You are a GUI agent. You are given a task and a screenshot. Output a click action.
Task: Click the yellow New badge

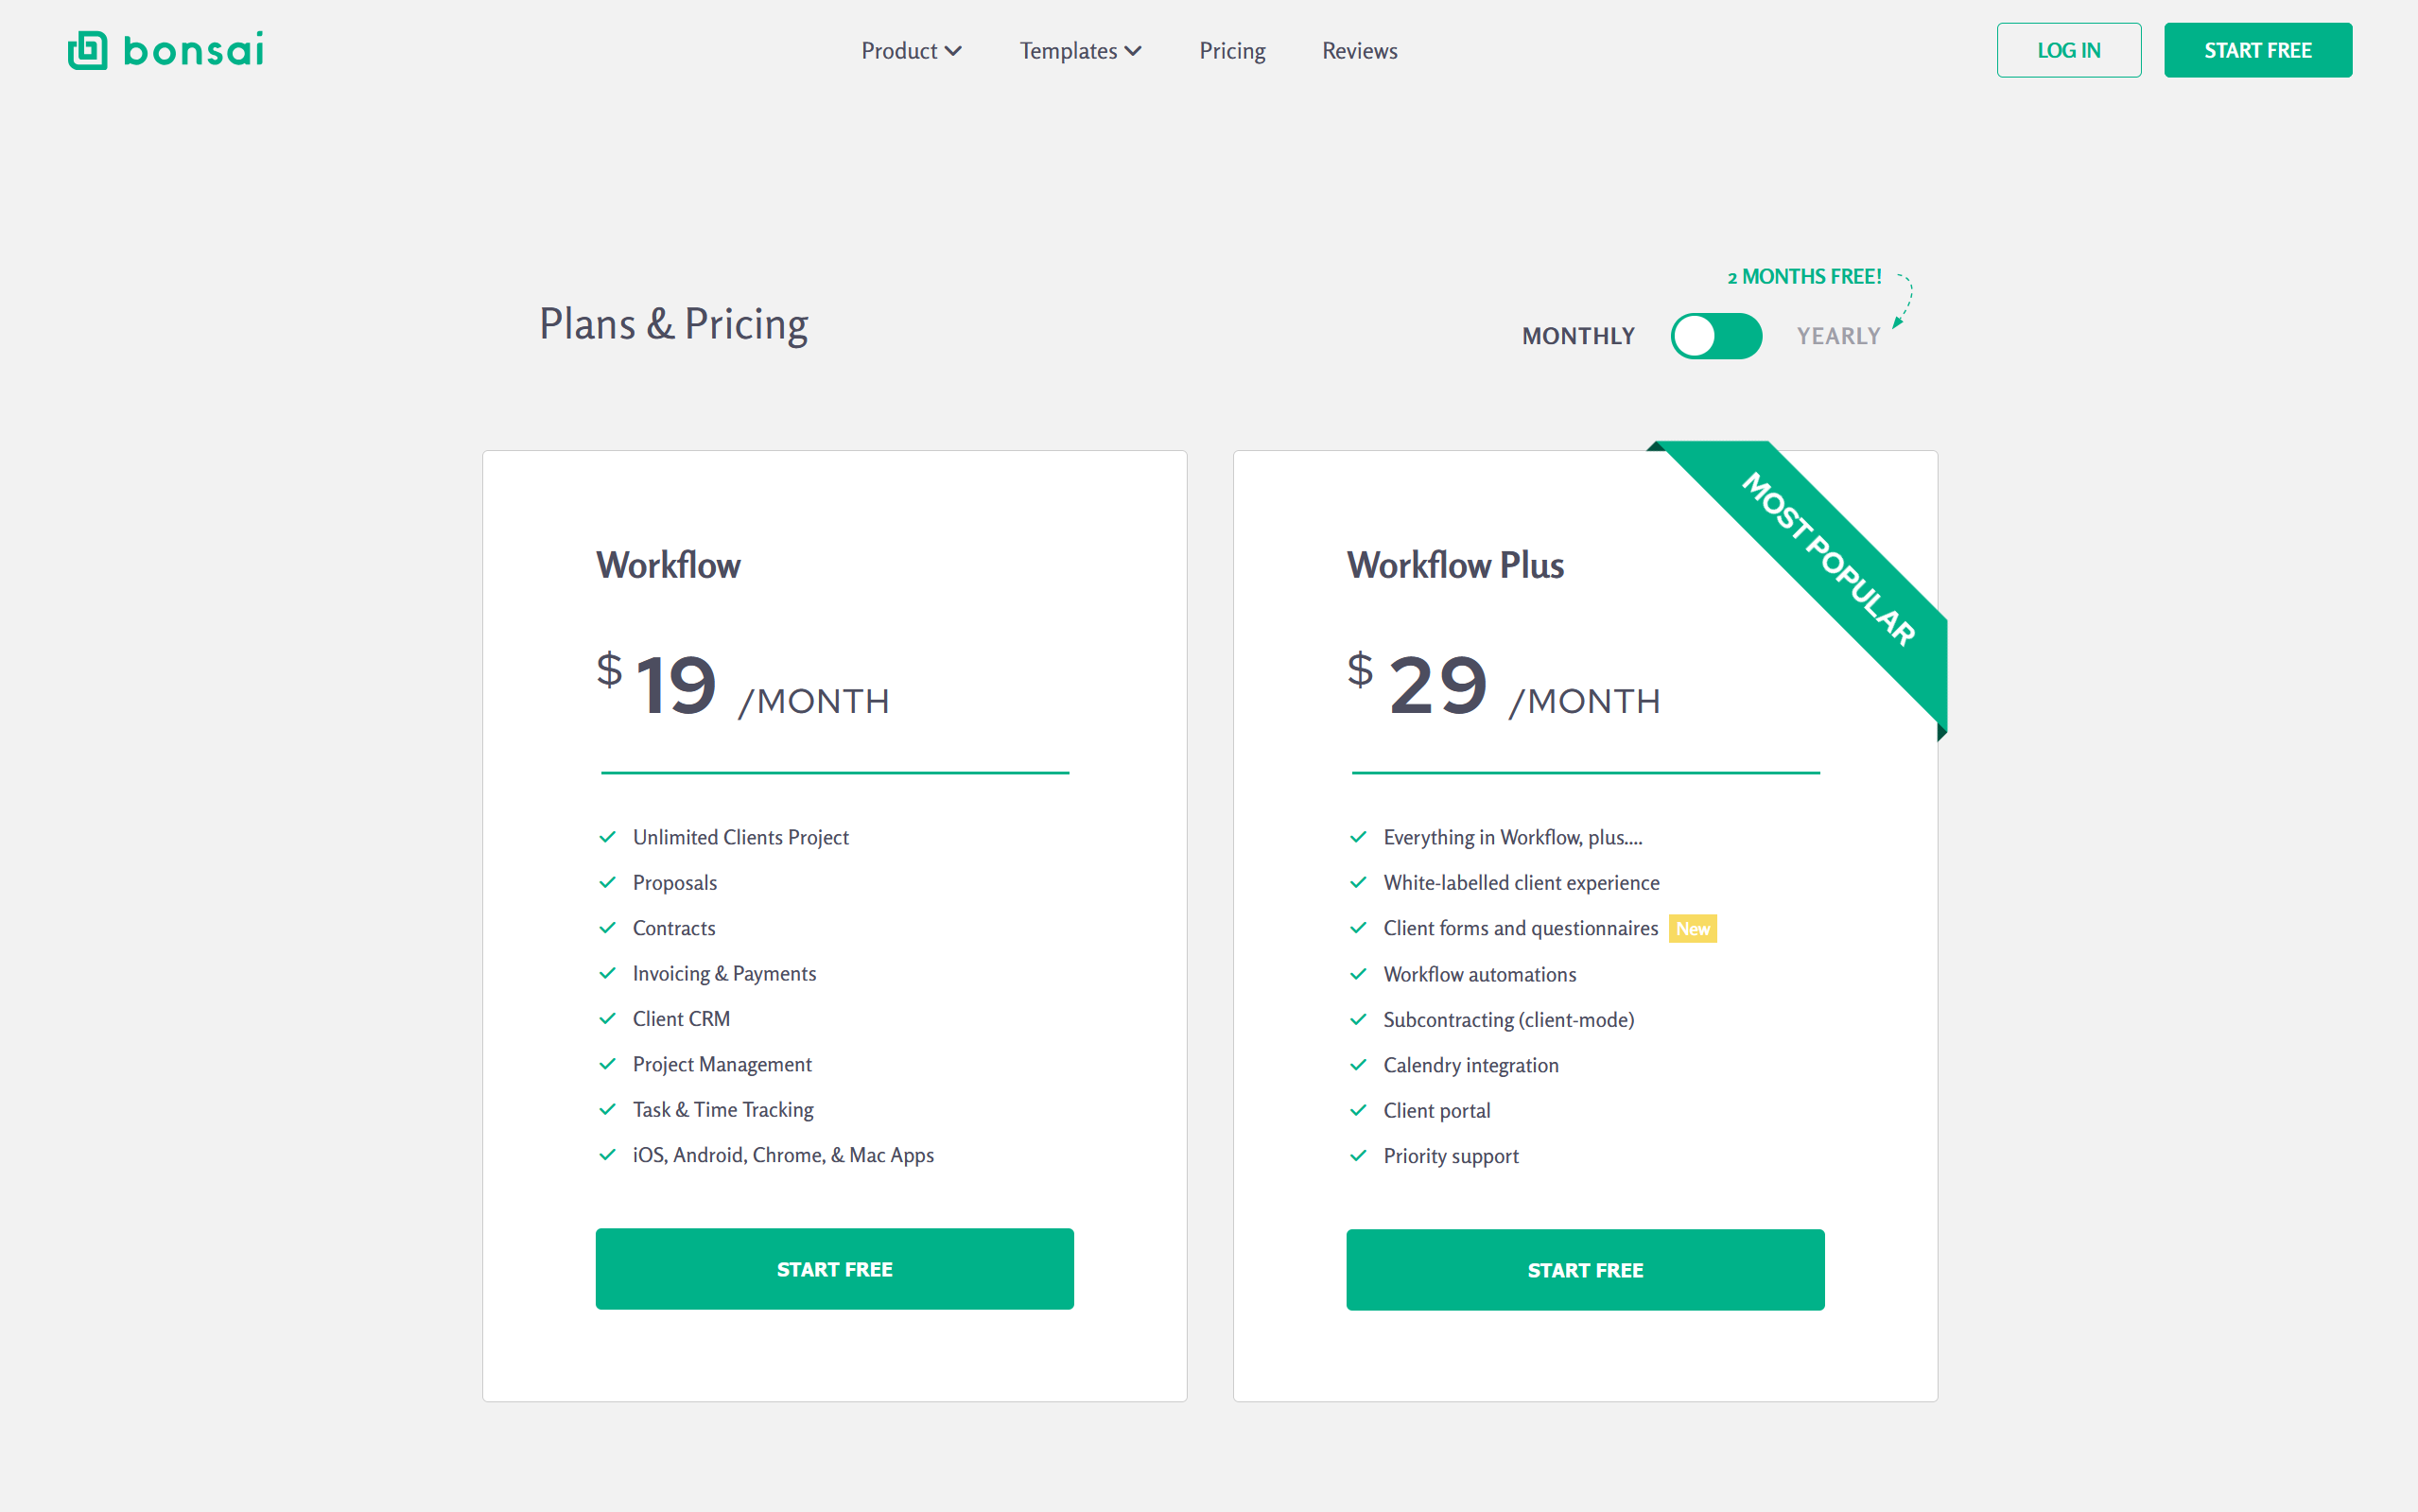(x=1692, y=928)
